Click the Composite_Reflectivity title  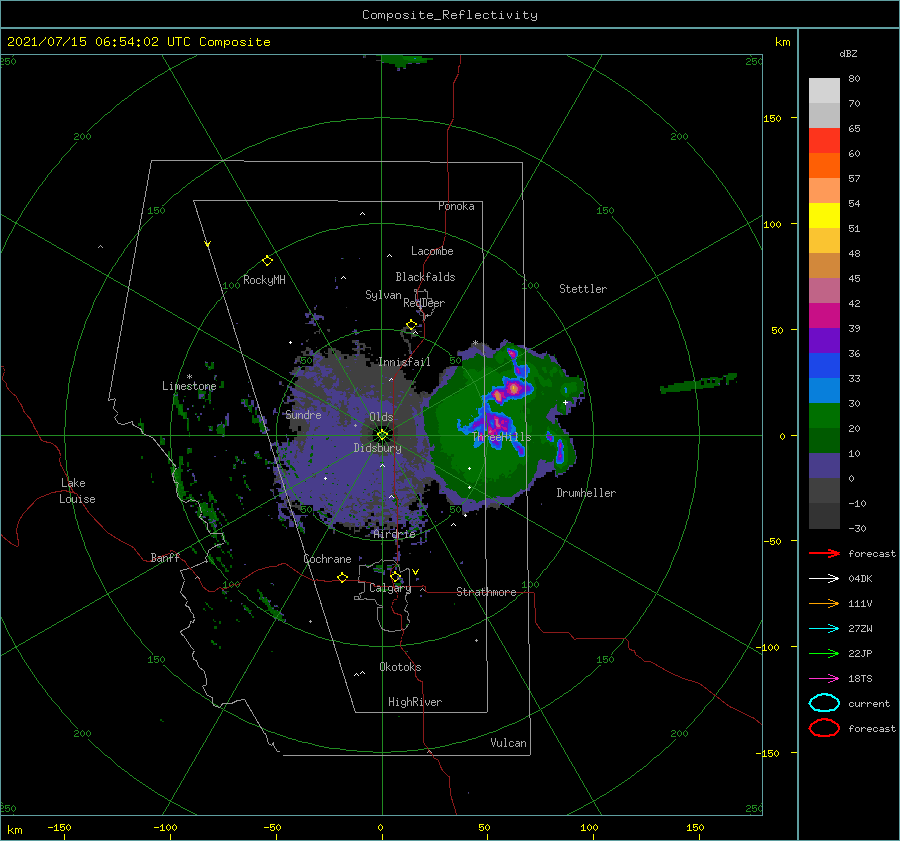tap(450, 15)
